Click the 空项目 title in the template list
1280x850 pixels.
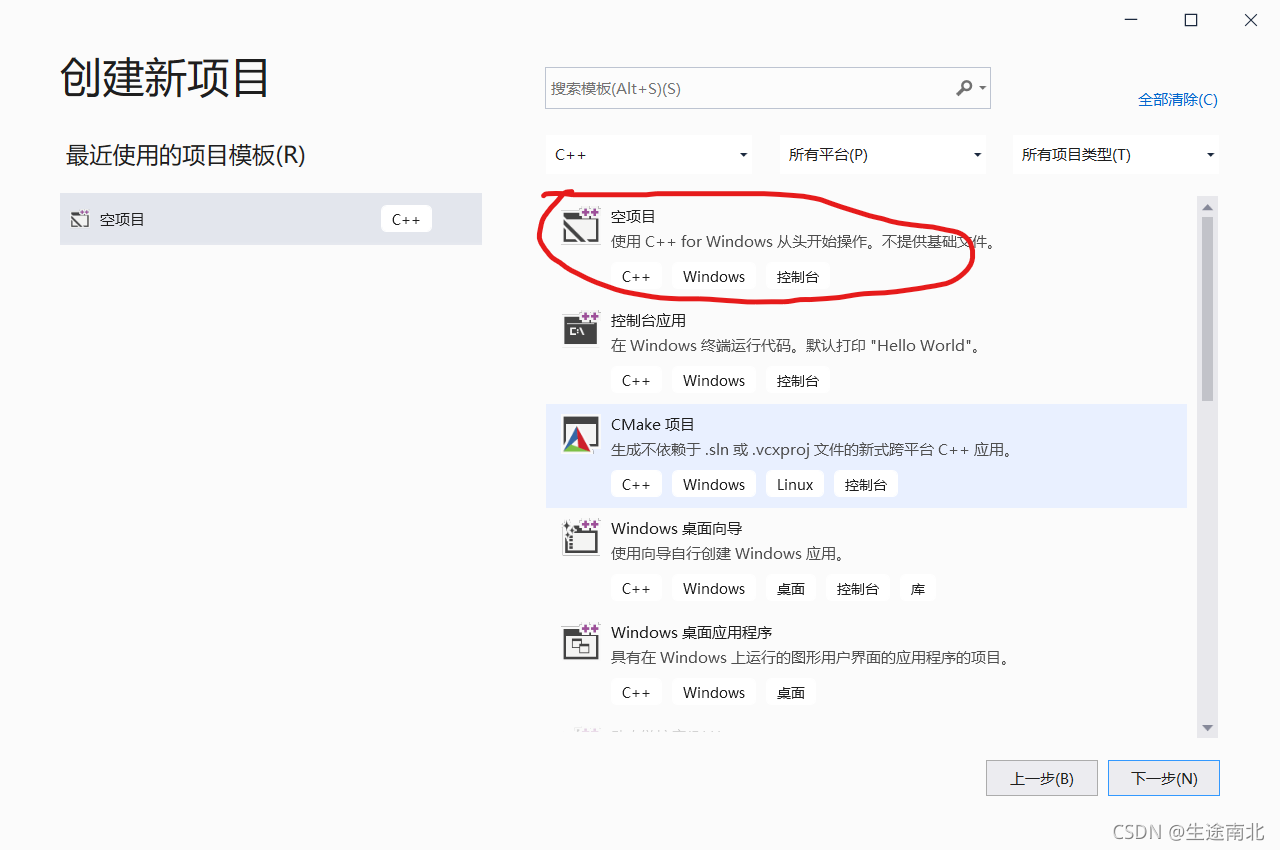point(633,216)
